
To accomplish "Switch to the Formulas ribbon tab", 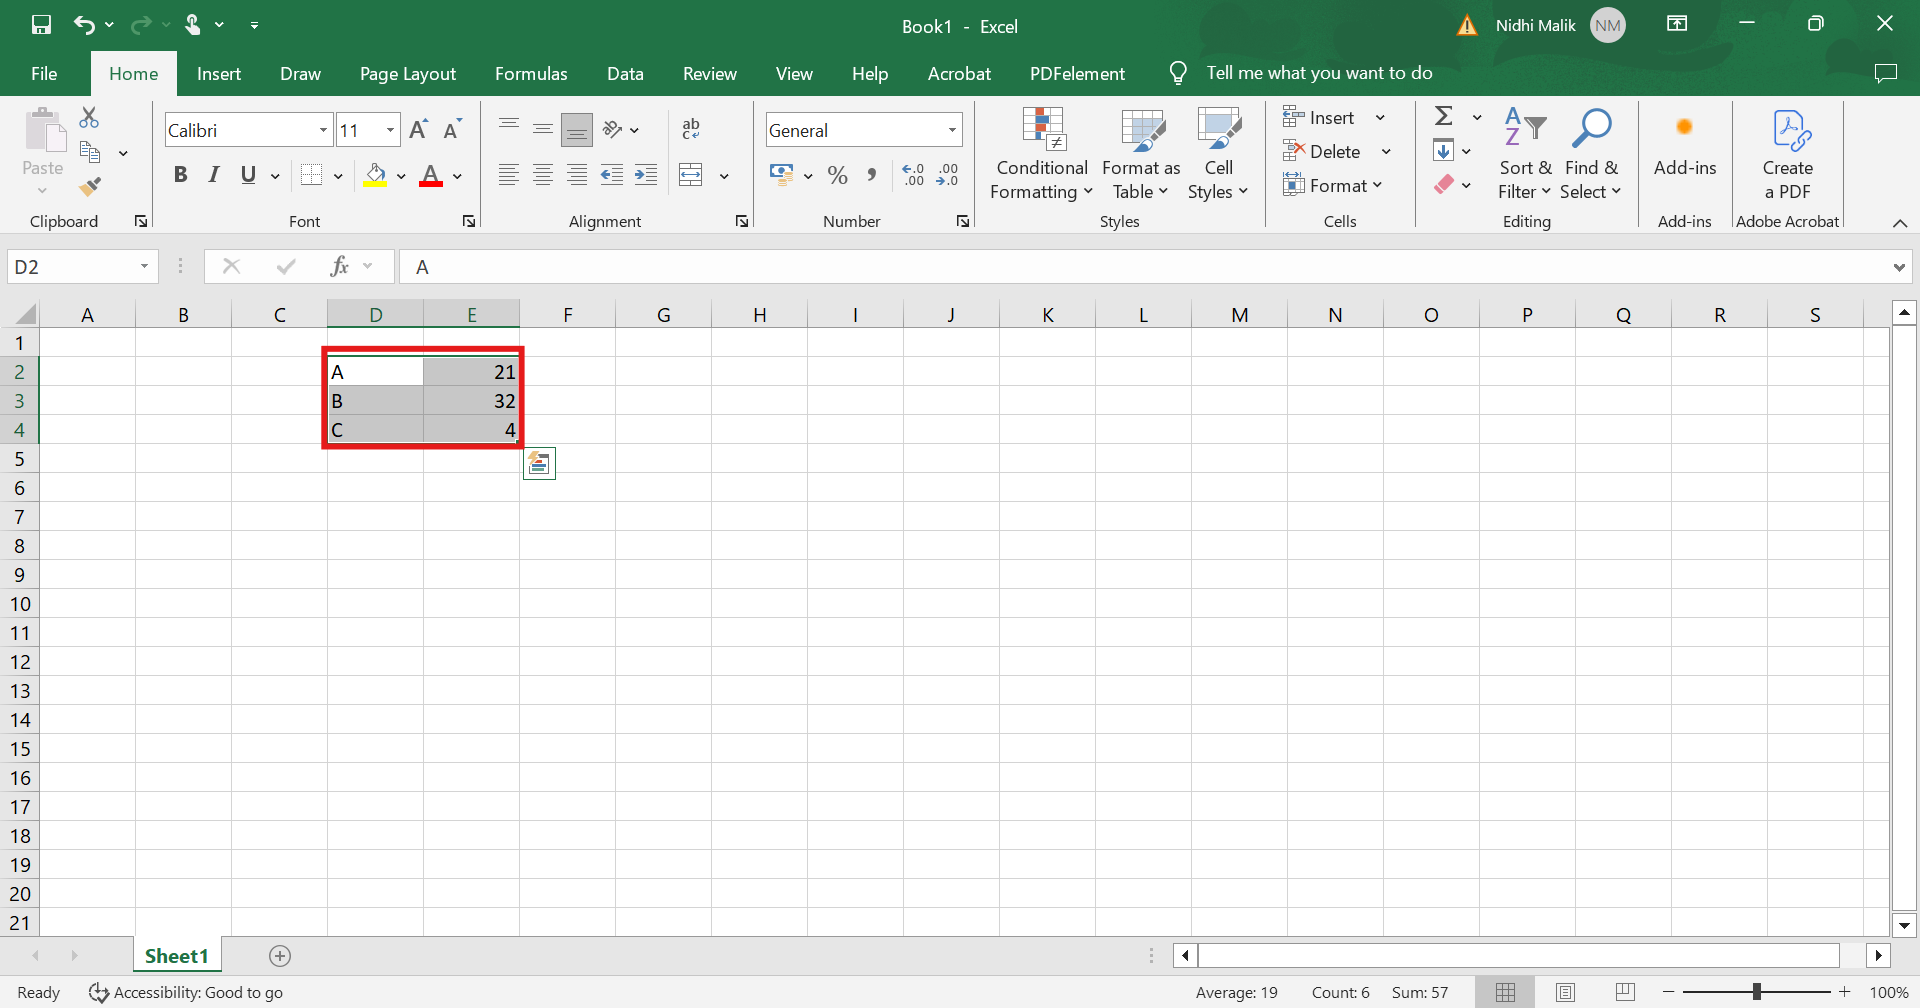I will 531,74.
